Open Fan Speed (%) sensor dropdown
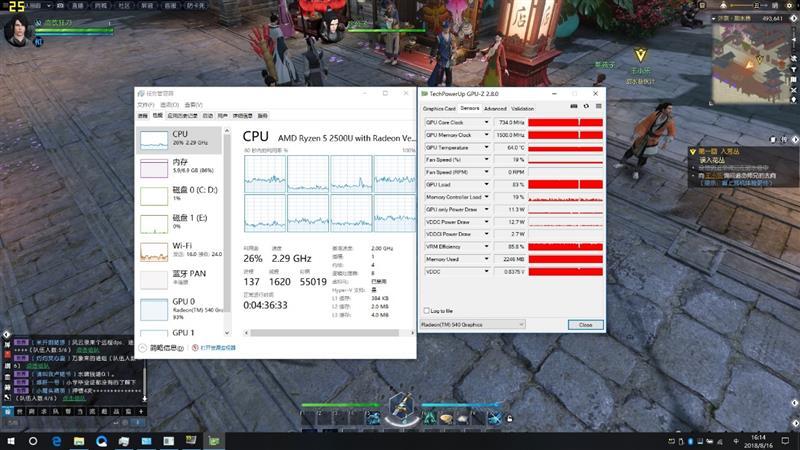This screenshot has width=800, height=450. tap(486, 160)
